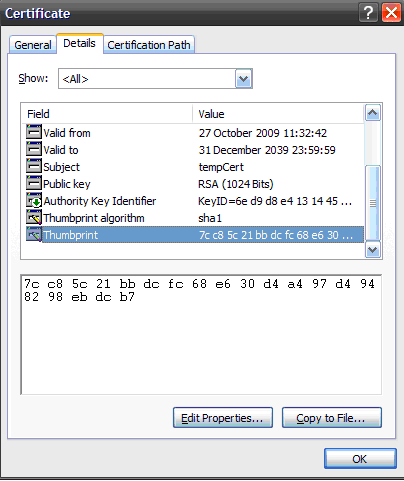Switch to the General tab

(33, 45)
